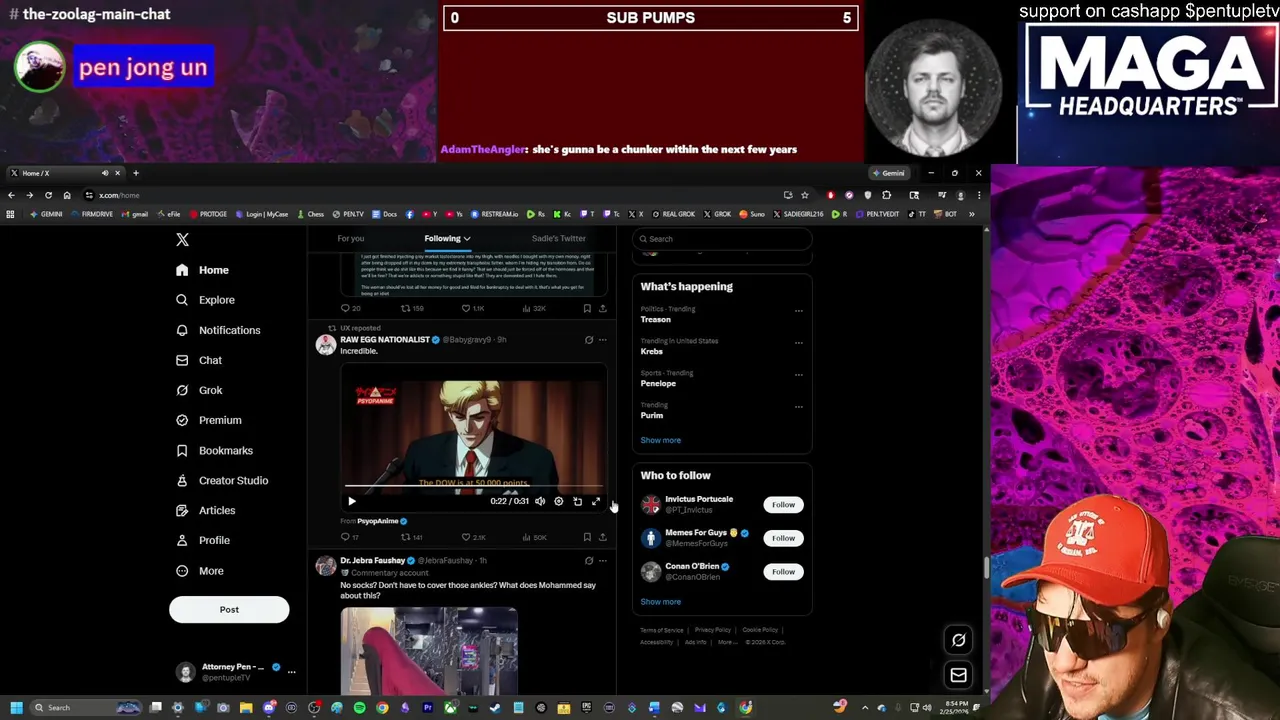1280x720 pixels.
Task: Mute the video using the speaker icon
Action: (x=540, y=502)
